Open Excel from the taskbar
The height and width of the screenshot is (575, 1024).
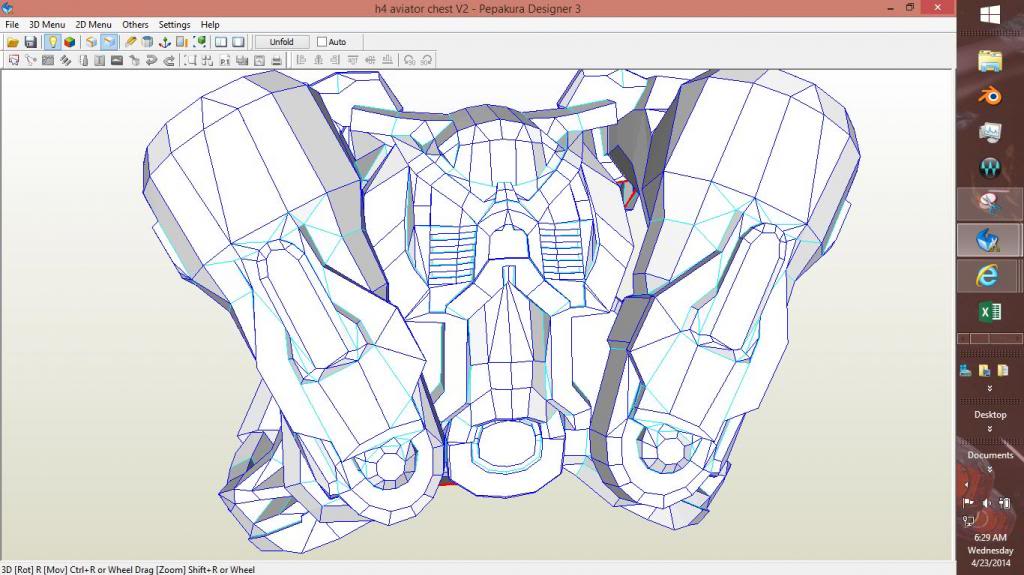[x=990, y=312]
